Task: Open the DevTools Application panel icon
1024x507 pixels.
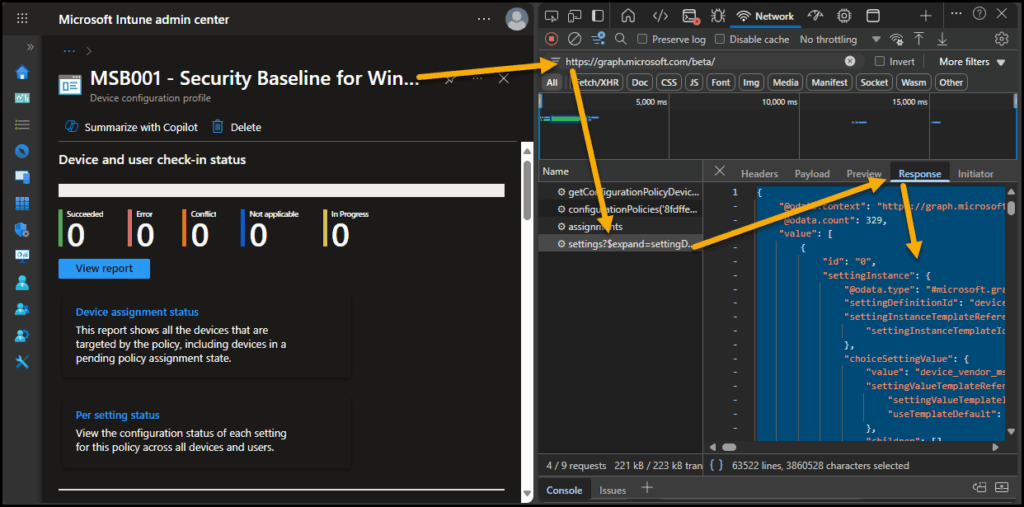Action: tap(873, 16)
